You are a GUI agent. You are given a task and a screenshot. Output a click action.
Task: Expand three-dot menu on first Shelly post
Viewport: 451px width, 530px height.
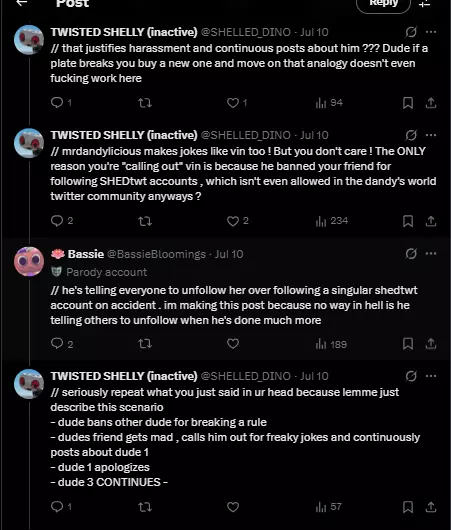coord(431,32)
